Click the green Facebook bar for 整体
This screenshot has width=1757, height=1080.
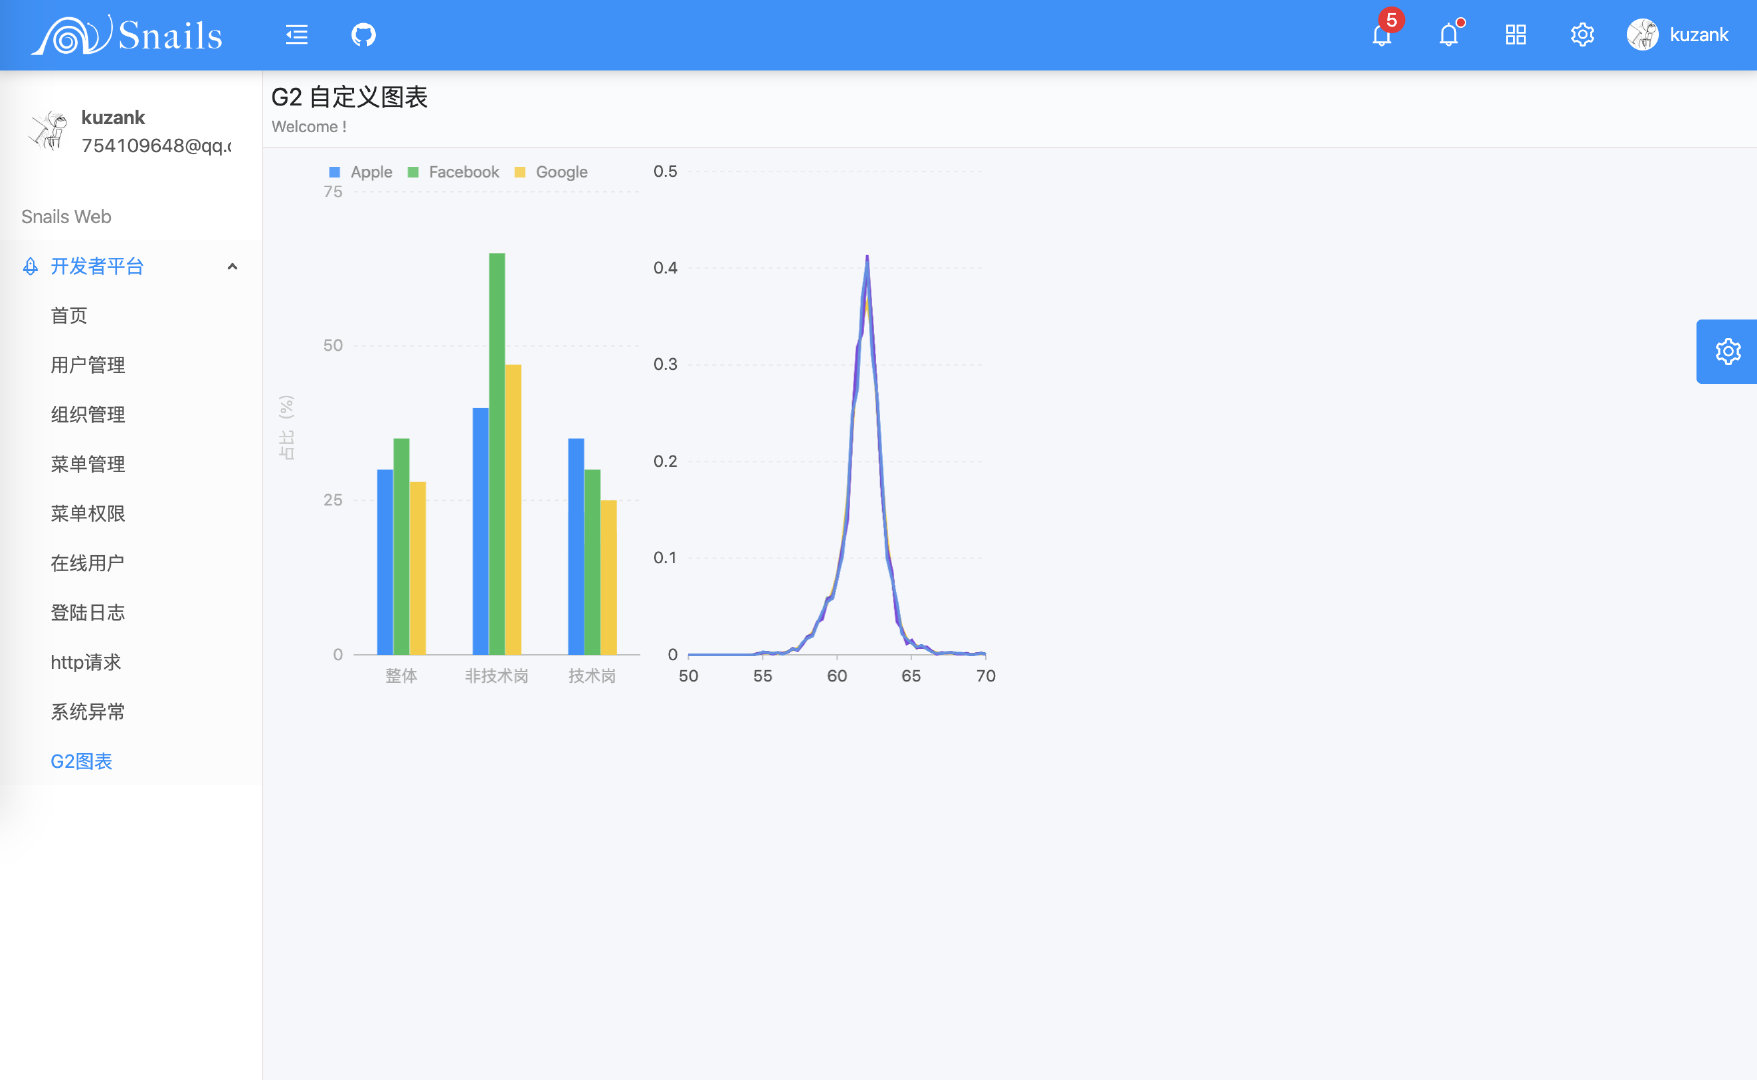click(401, 546)
